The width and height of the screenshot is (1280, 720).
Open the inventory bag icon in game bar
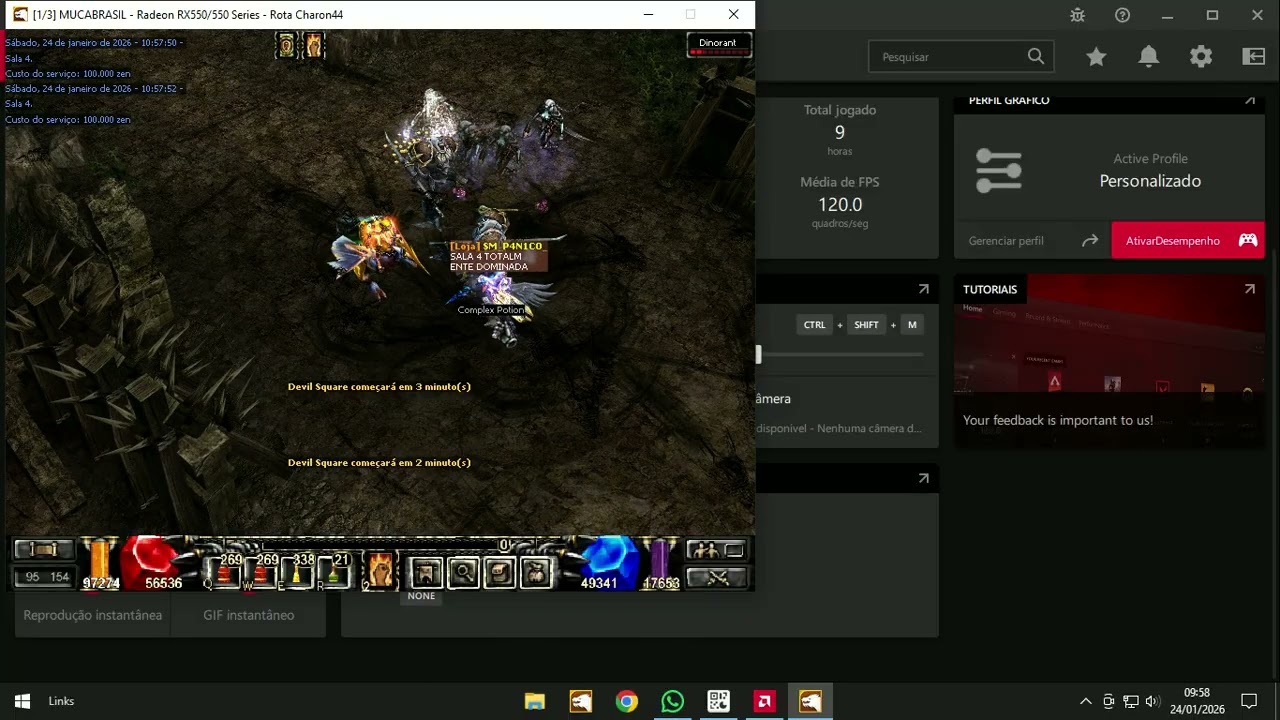coord(536,573)
